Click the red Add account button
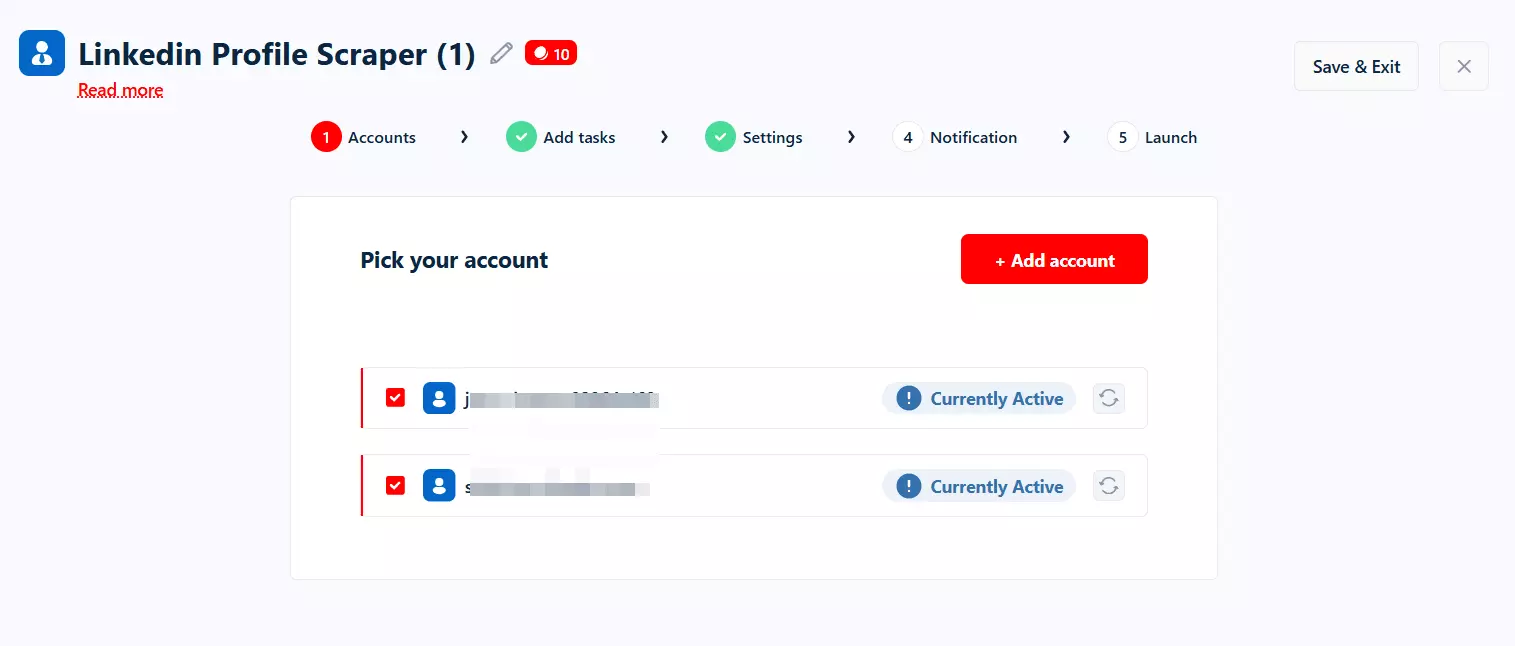The image size is (1515, 646). tap(1054, 260)
